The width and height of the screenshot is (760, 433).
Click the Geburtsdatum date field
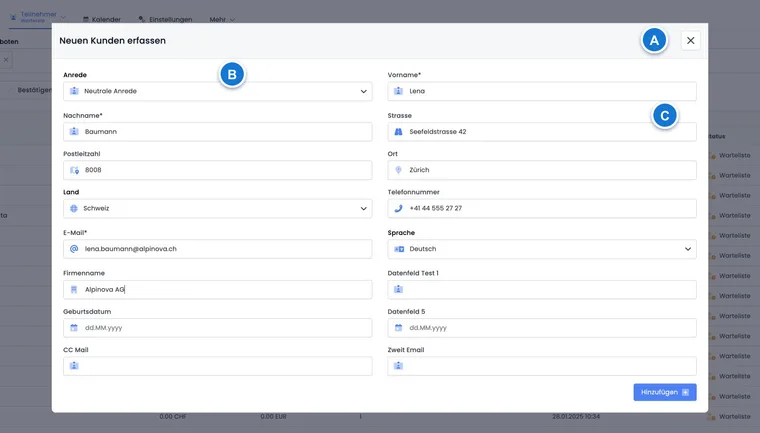(218, 328)
